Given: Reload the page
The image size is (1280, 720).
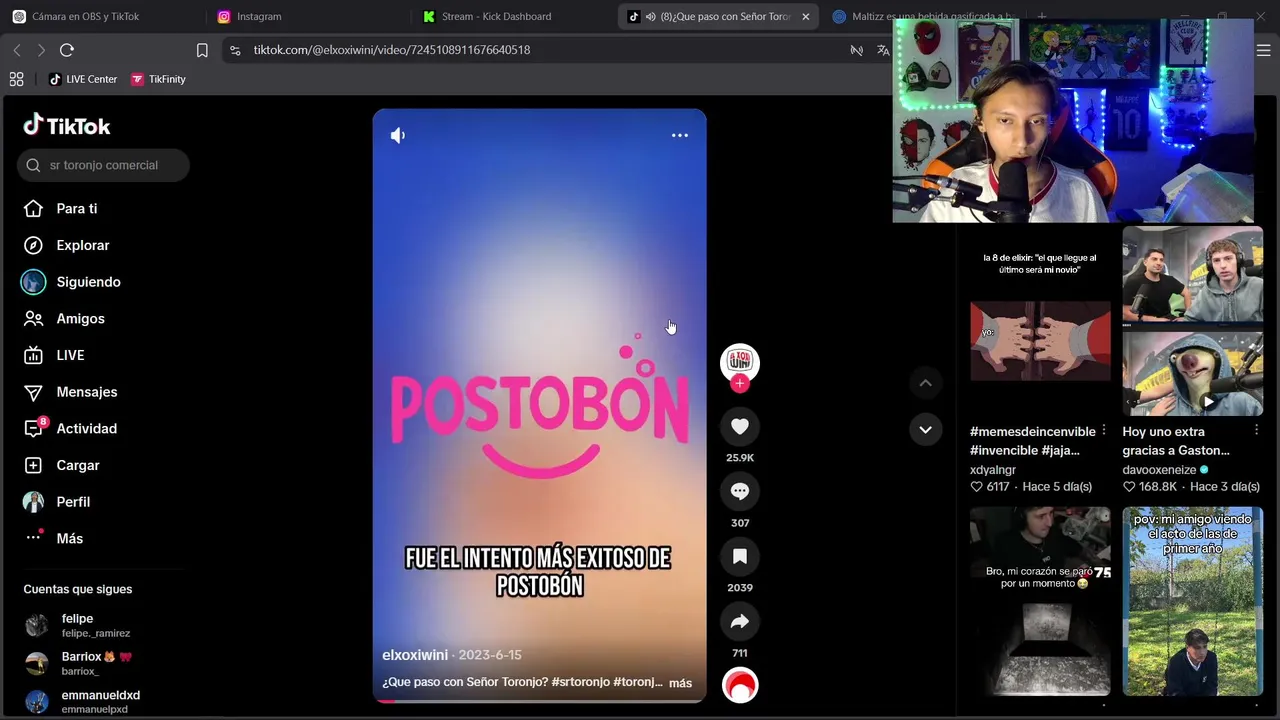Looking at the screenshot, I should click(67, 50).
